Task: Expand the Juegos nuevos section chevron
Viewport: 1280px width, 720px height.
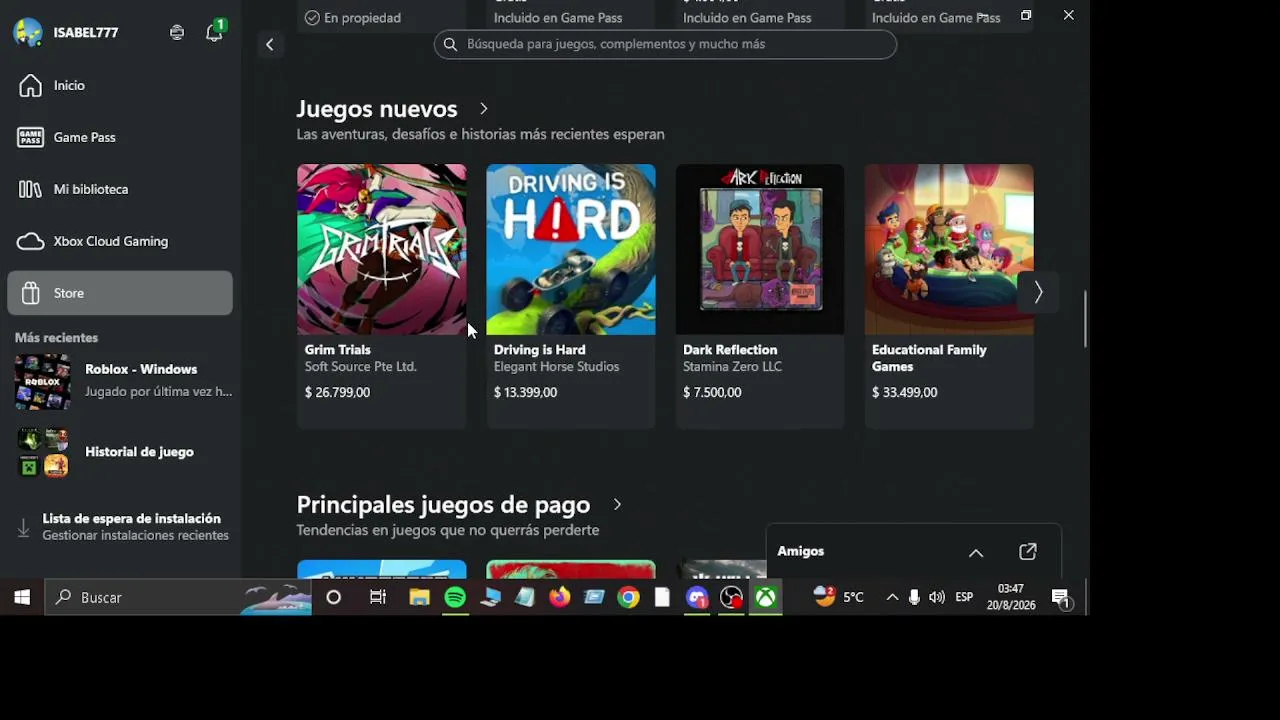Action: [x=483, y=108]
